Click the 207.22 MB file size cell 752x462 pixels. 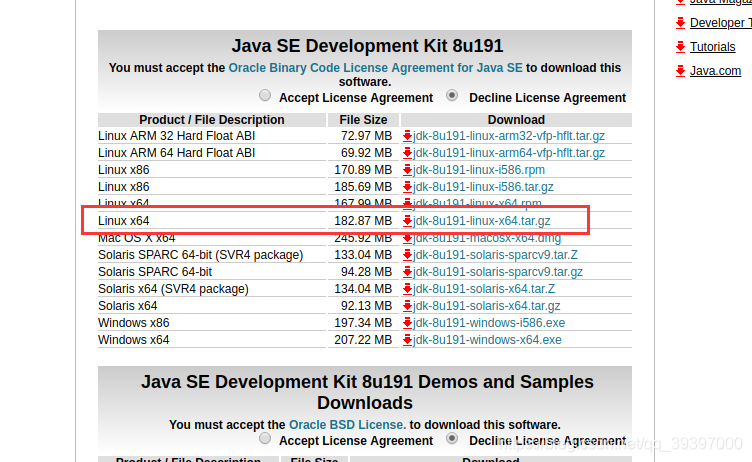363,340
